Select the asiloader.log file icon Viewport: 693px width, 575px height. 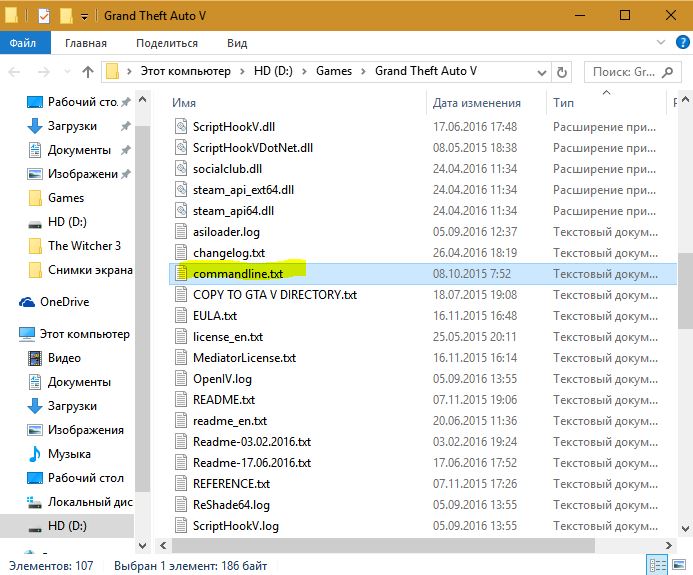click(x=181, y=232)
